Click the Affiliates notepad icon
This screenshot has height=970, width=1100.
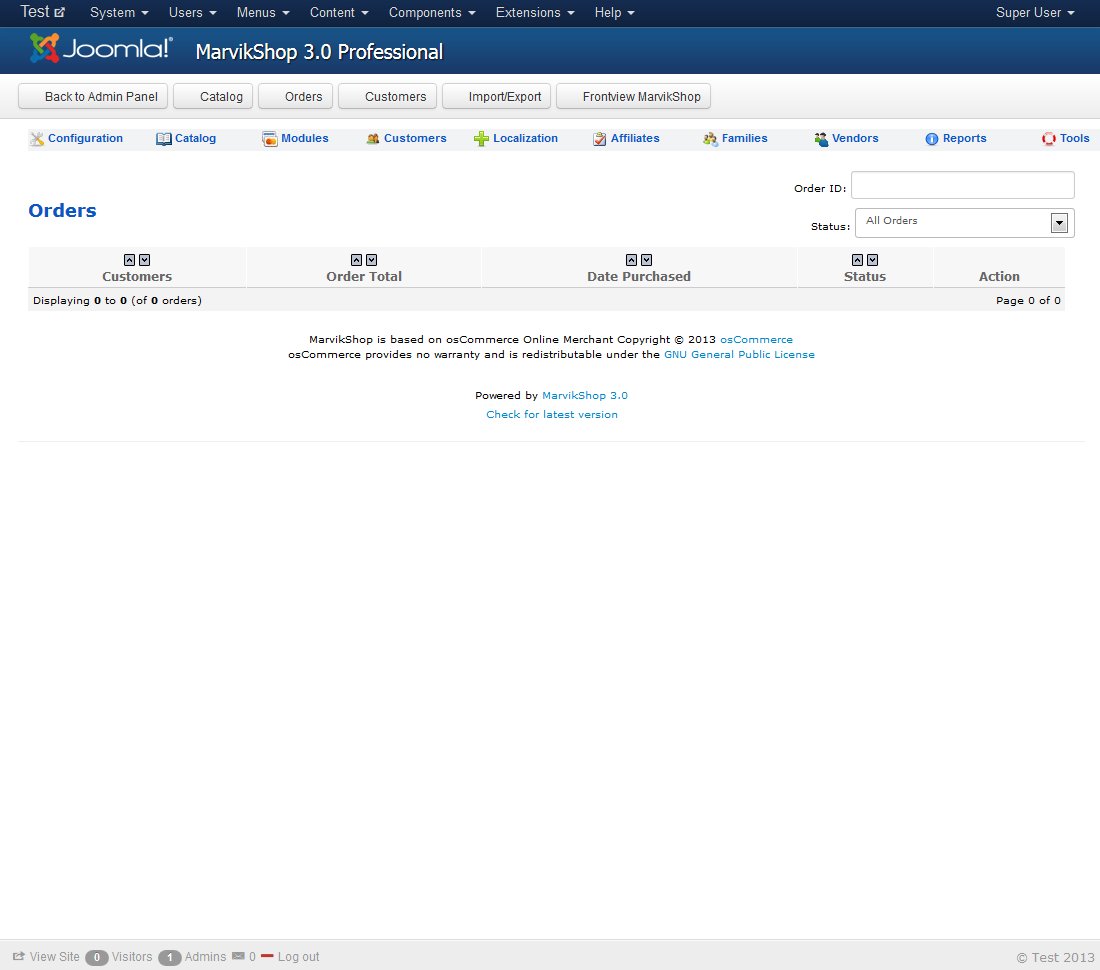599,139
